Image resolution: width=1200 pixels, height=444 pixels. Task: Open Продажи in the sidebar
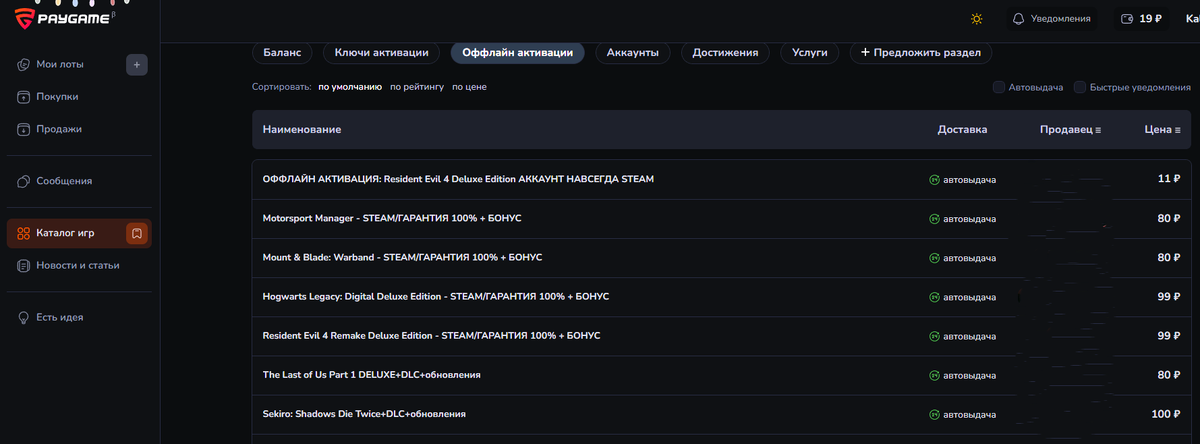tap(59, 129)
